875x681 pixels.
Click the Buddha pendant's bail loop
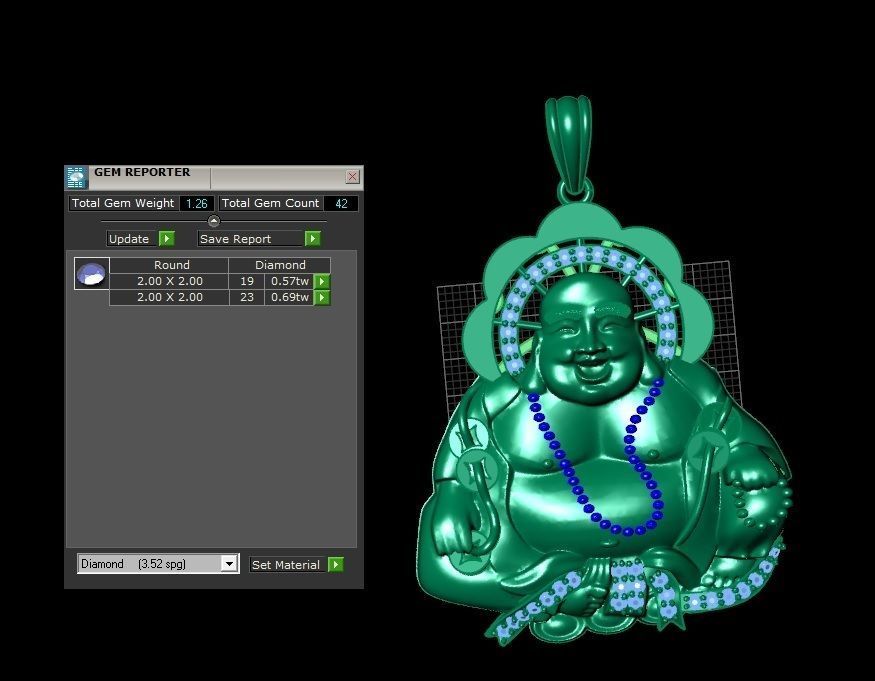pyautogui.click(x=569, y=145)
